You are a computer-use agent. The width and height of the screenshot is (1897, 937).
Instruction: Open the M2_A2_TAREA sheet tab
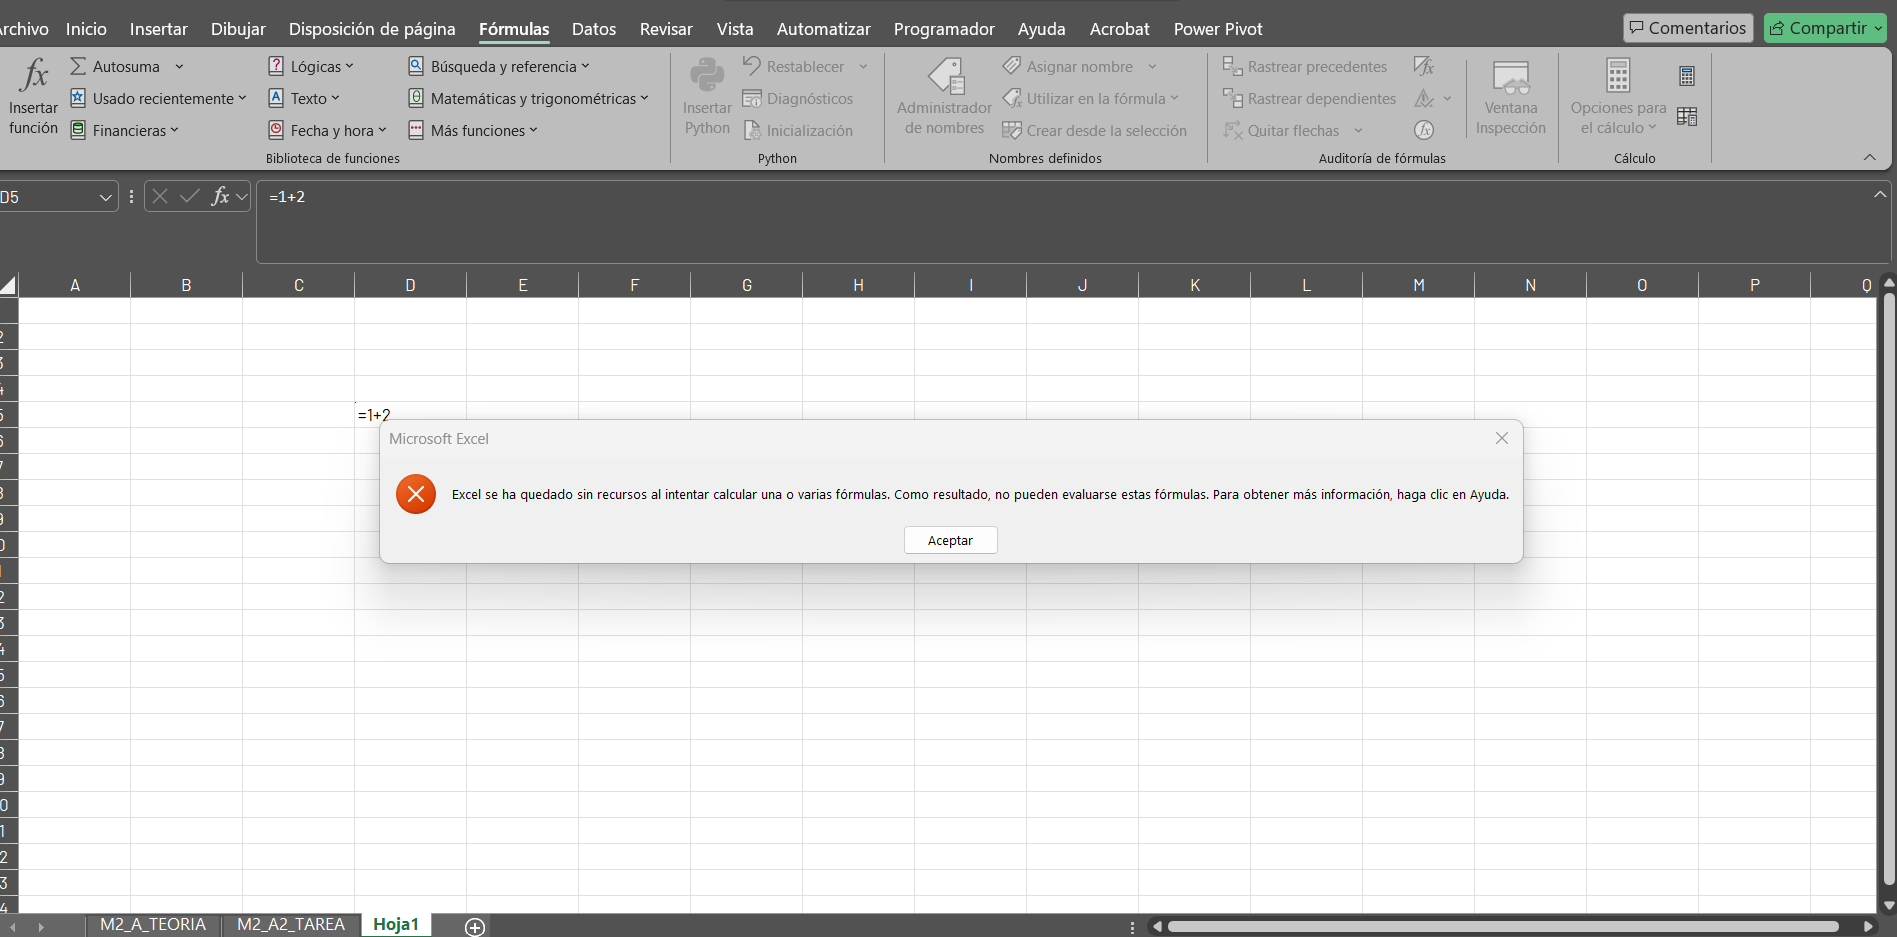pyautogui.click(x=290, y=924)
